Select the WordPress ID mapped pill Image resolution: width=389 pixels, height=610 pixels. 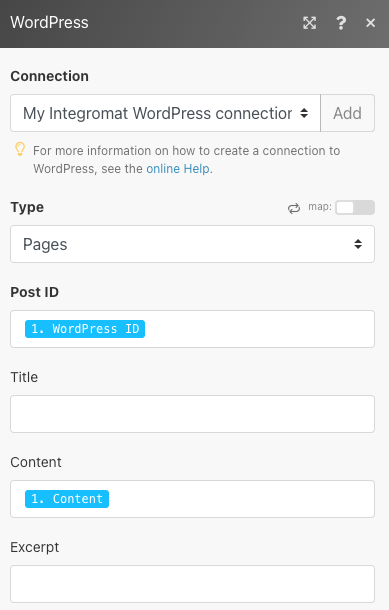click(85, 329)
